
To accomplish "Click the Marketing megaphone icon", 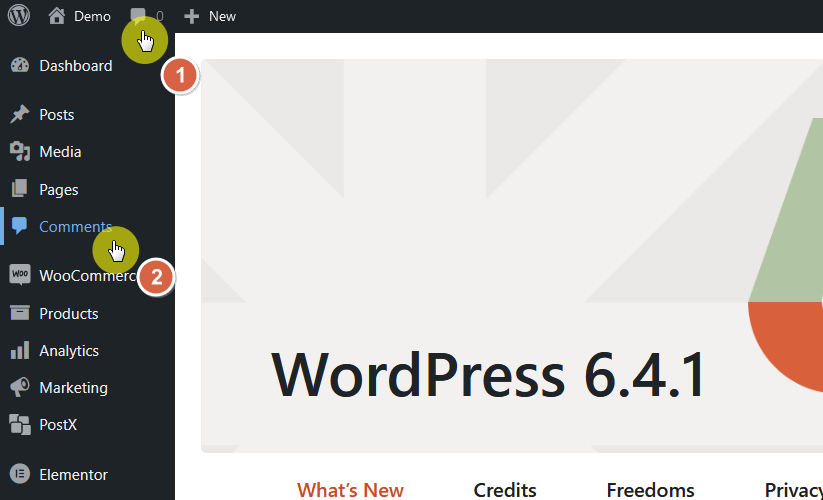I will tap(20, 387).
